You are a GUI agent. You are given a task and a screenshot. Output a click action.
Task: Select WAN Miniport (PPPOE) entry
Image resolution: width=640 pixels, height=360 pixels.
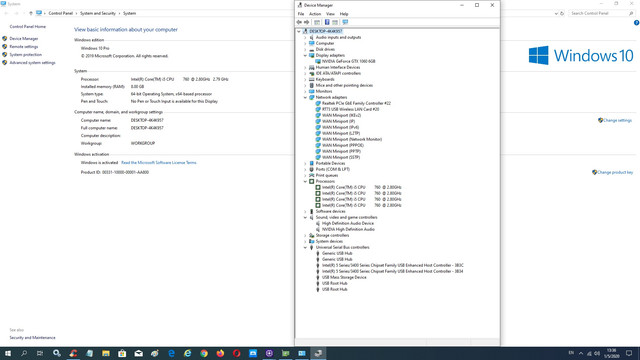pyautogui.click(x=342, y=145)
